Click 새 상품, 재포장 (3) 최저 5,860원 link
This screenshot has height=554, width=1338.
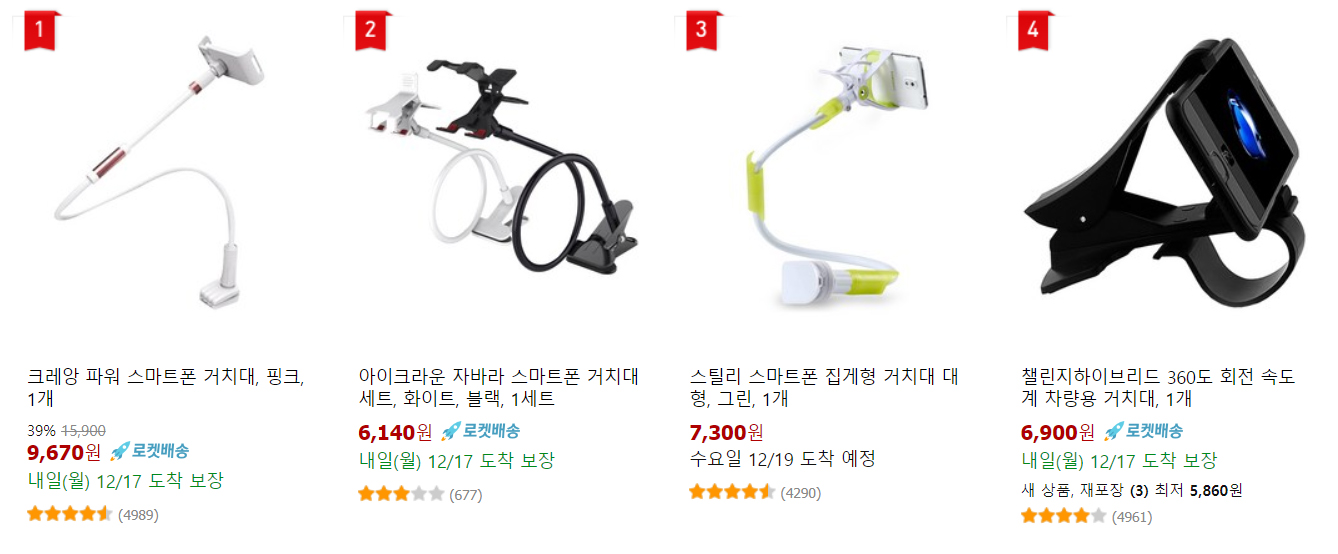[1131, 490]
